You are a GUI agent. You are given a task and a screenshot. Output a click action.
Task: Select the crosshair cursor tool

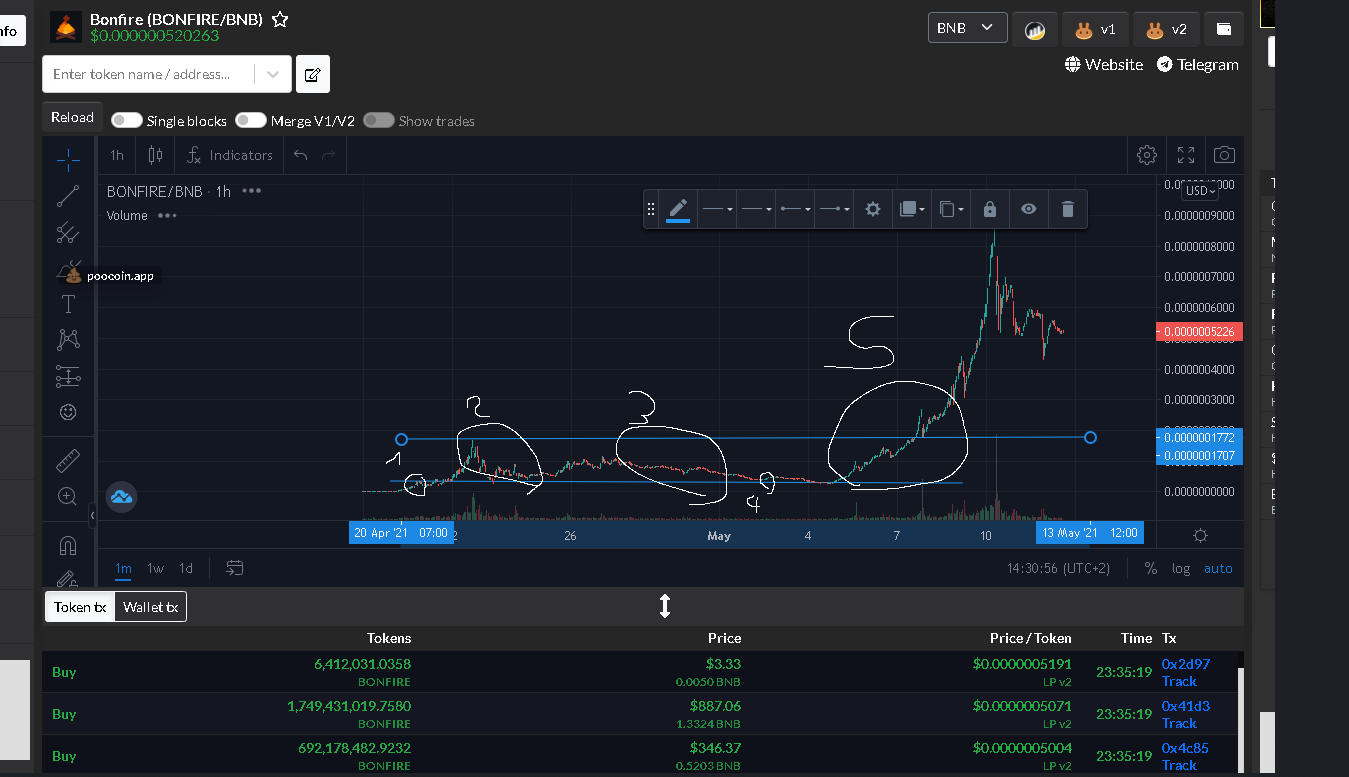[x=68, y=159]
